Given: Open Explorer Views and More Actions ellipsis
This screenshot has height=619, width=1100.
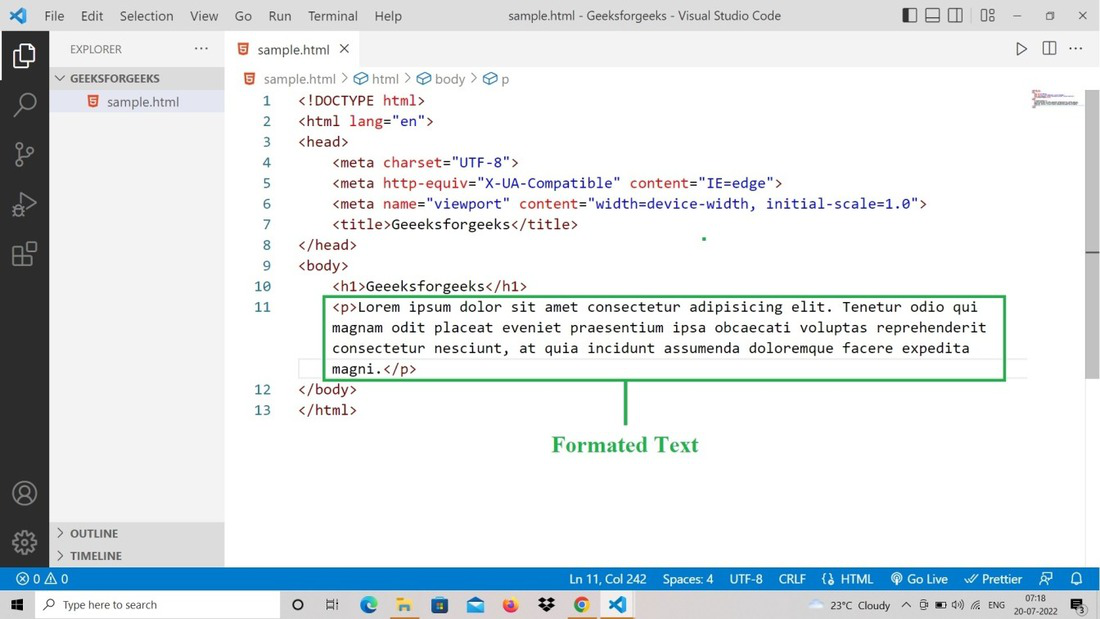Looking at the screenshot, I should (x=201, y=48).
